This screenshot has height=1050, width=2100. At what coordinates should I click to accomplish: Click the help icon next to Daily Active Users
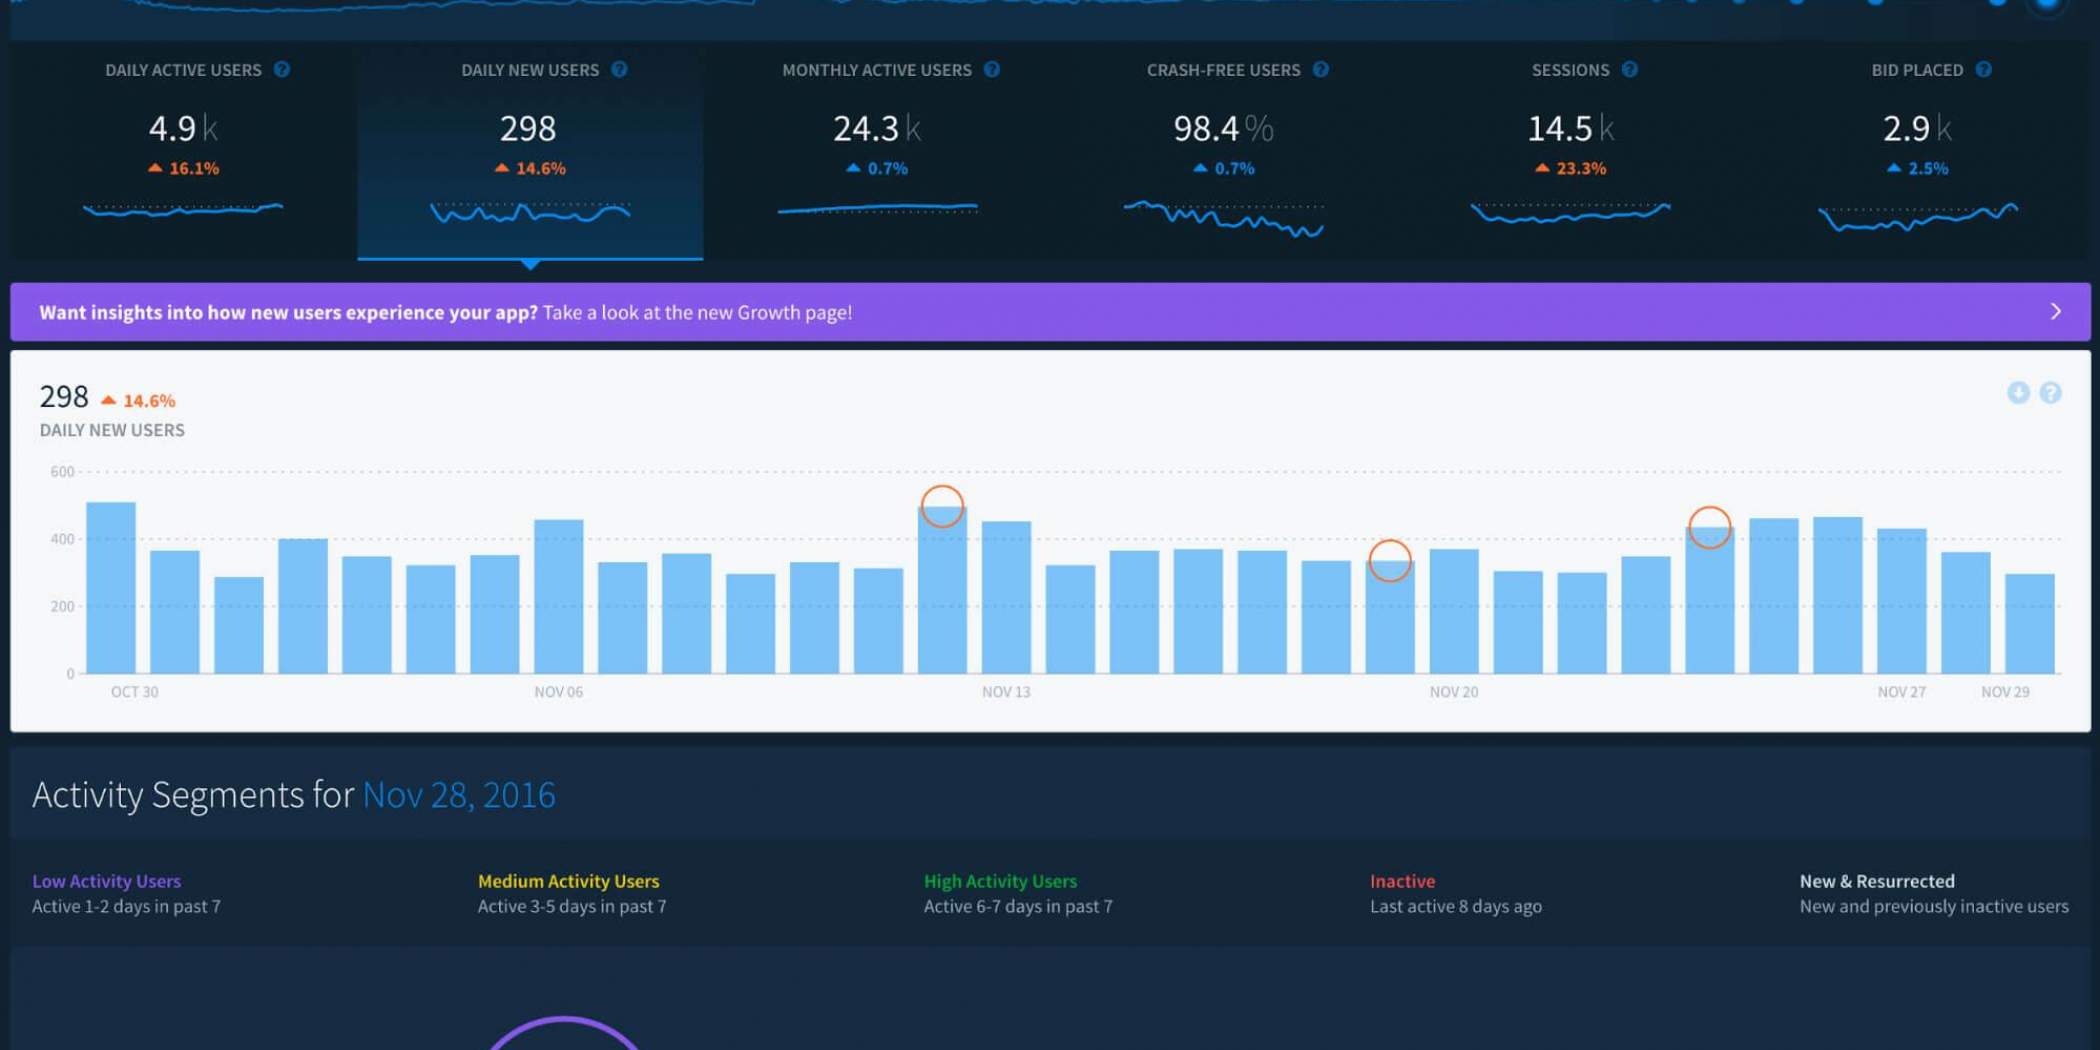(282, 70)
